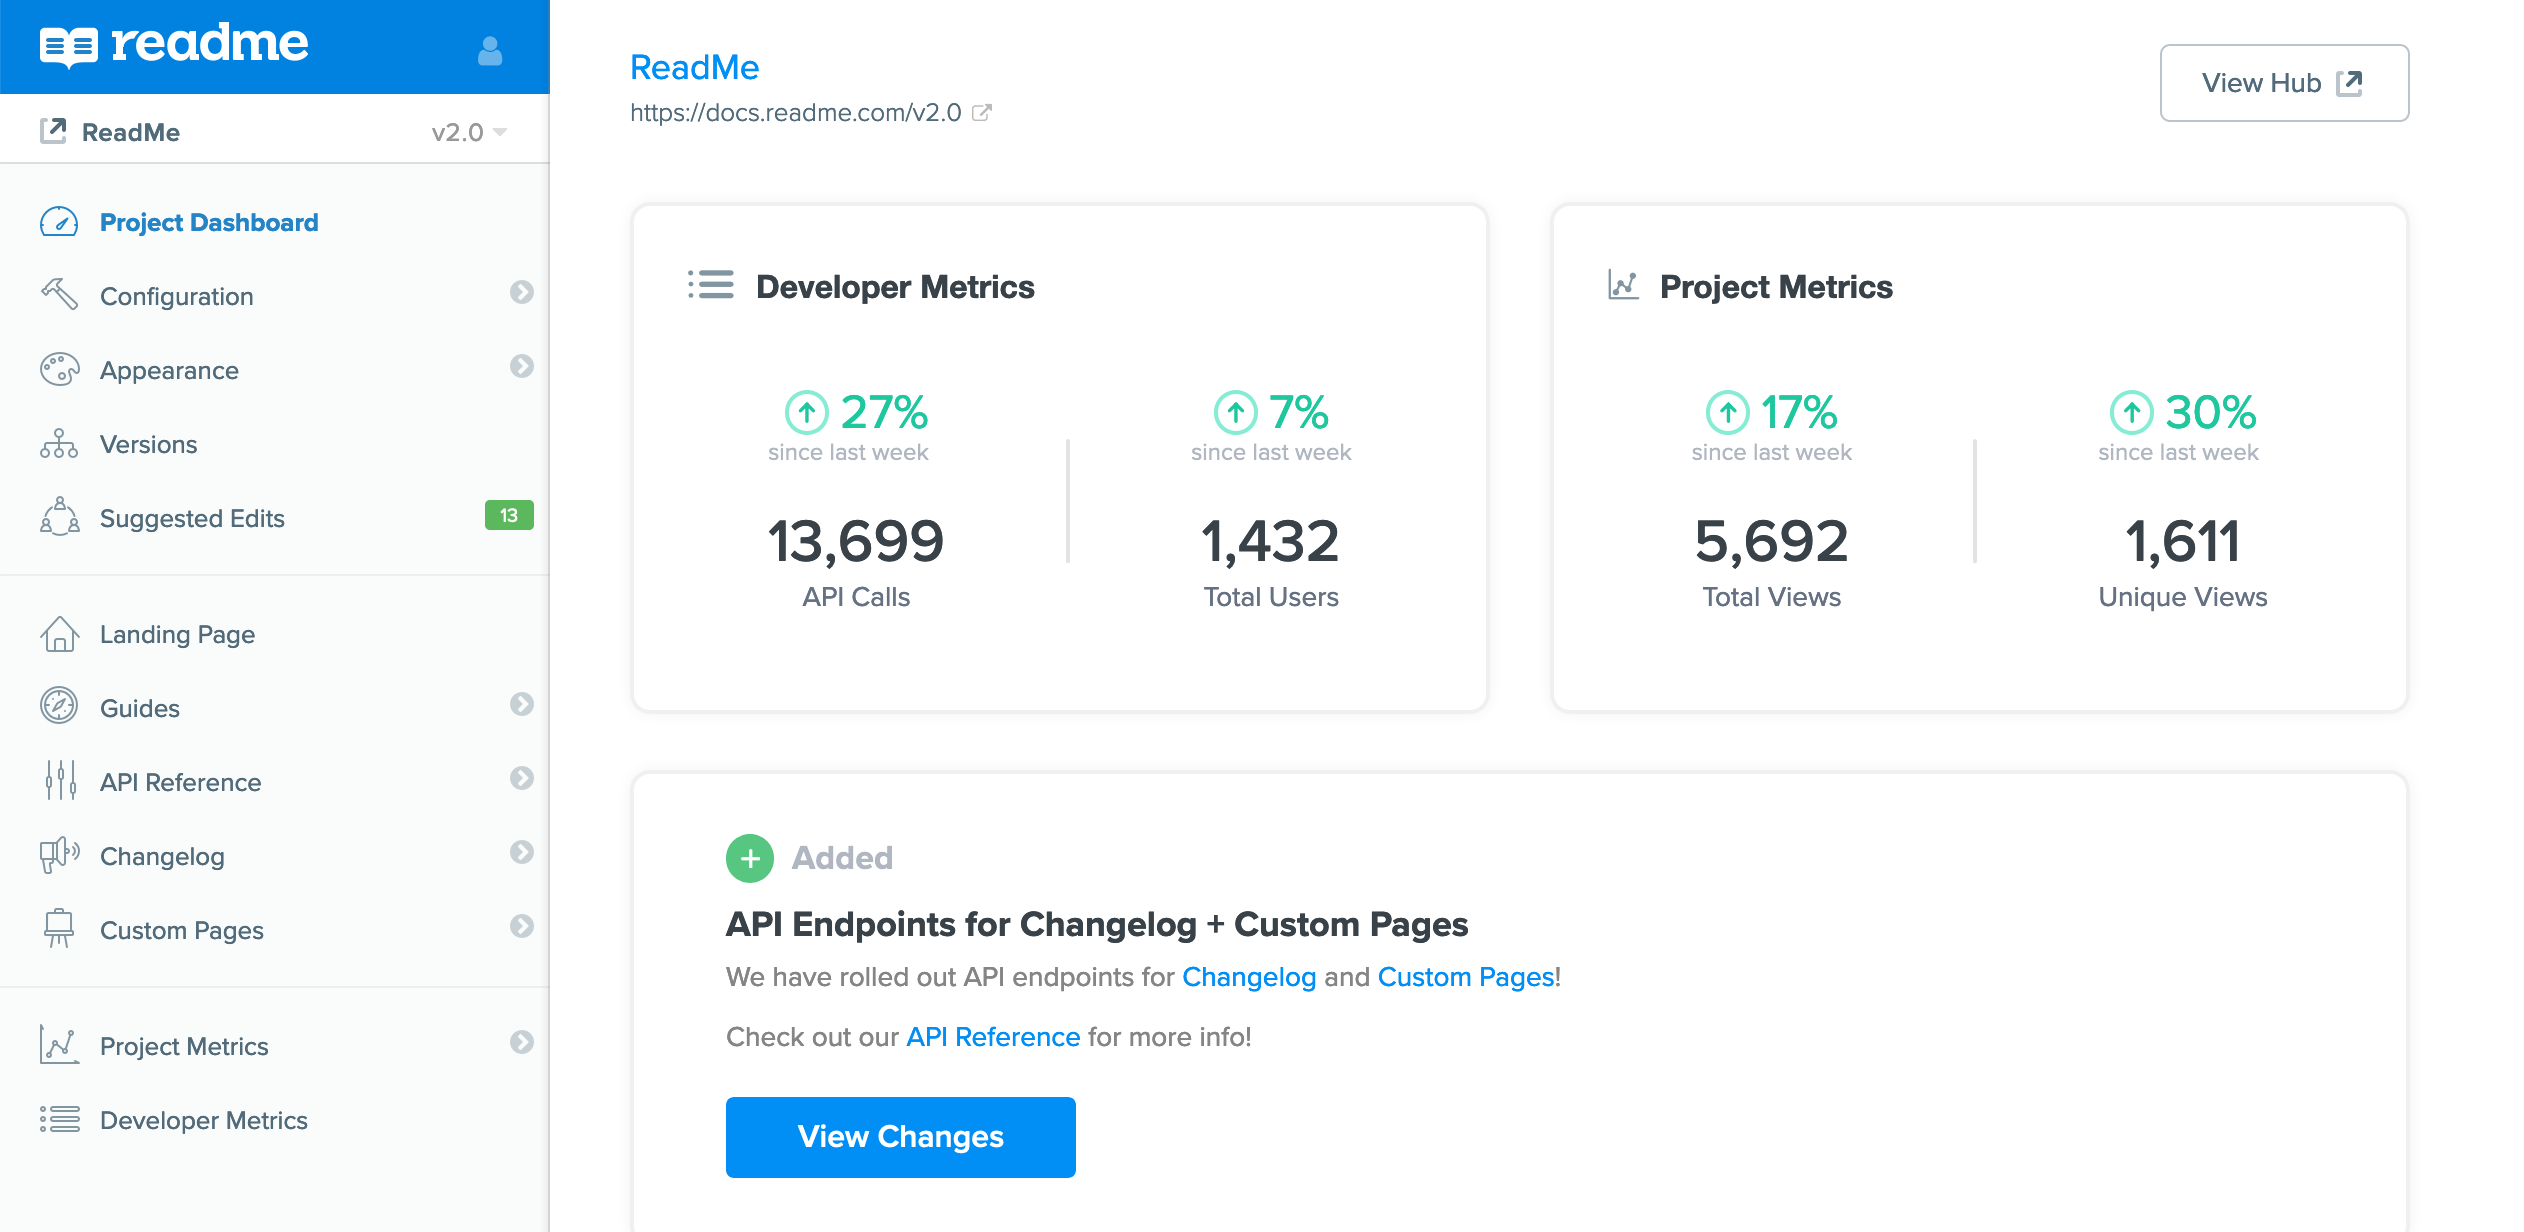Click the API Reference sliders icon

(59, 781)
